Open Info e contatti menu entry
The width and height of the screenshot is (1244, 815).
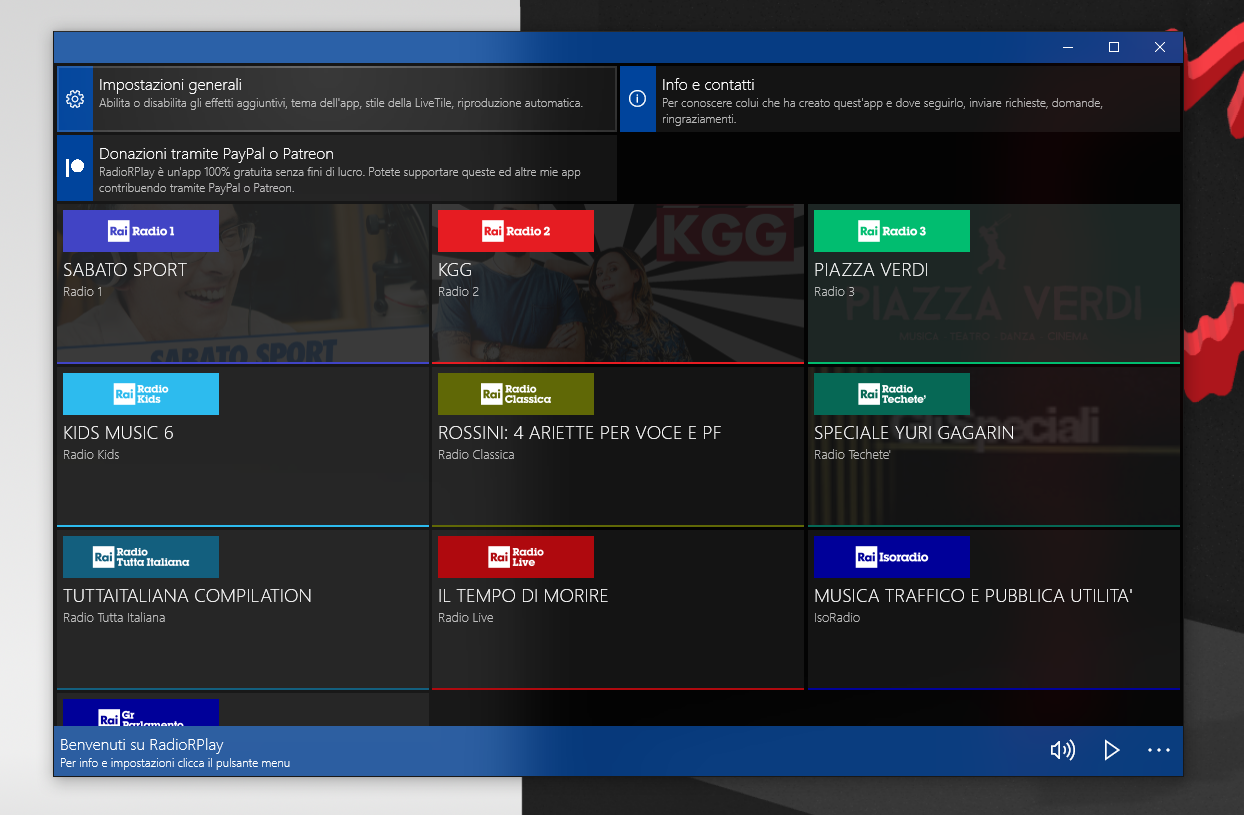point(900,99)
